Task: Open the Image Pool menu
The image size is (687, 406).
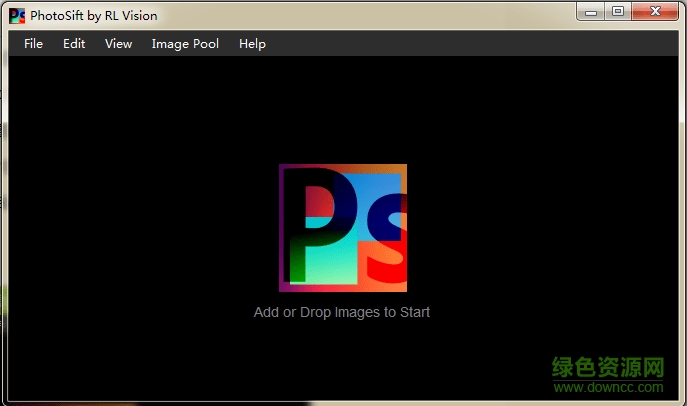Action: pos(185,44)
